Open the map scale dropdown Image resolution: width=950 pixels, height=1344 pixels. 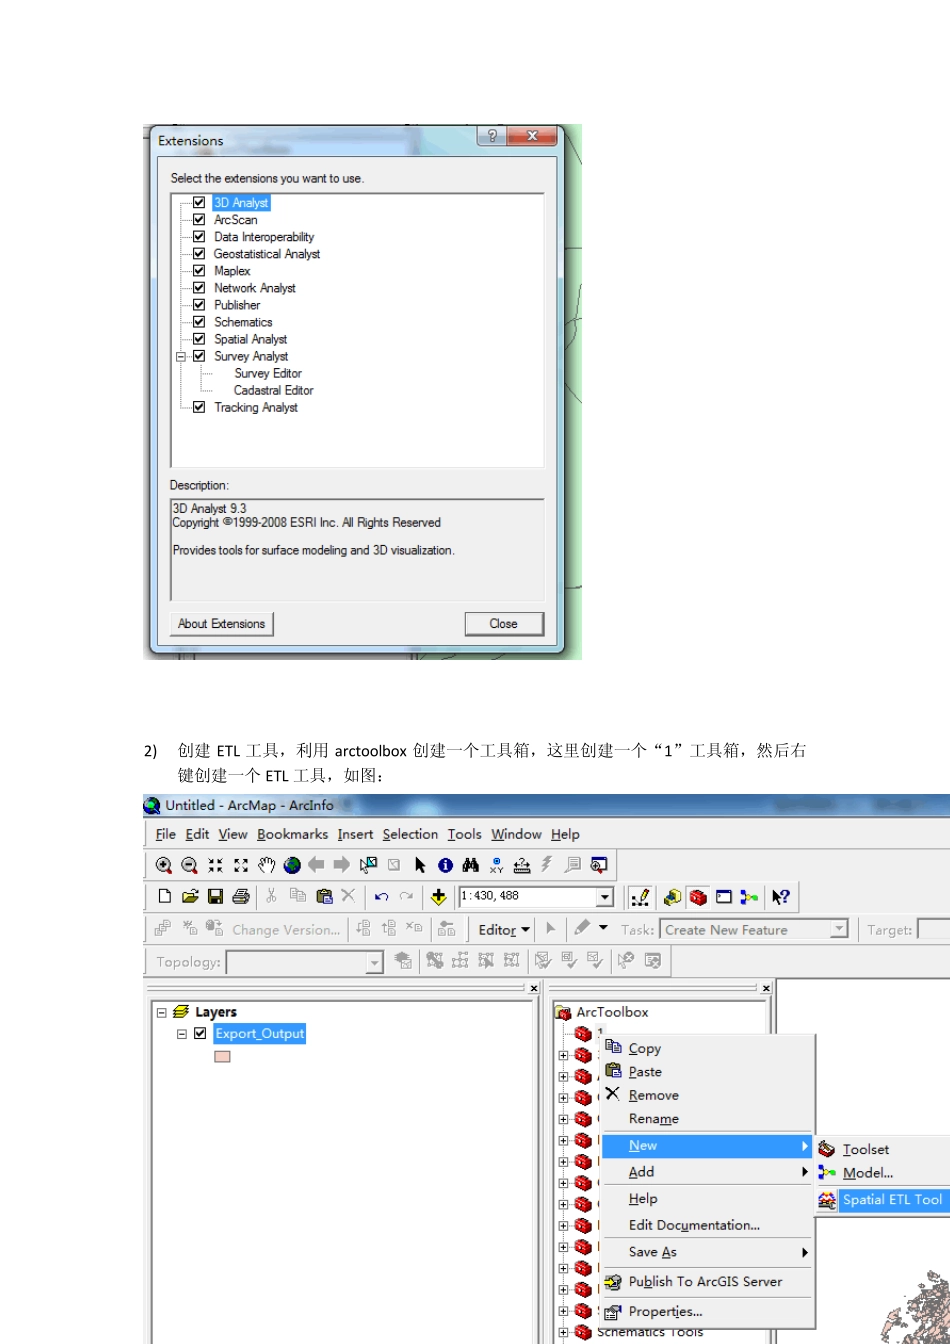[604, 897]
